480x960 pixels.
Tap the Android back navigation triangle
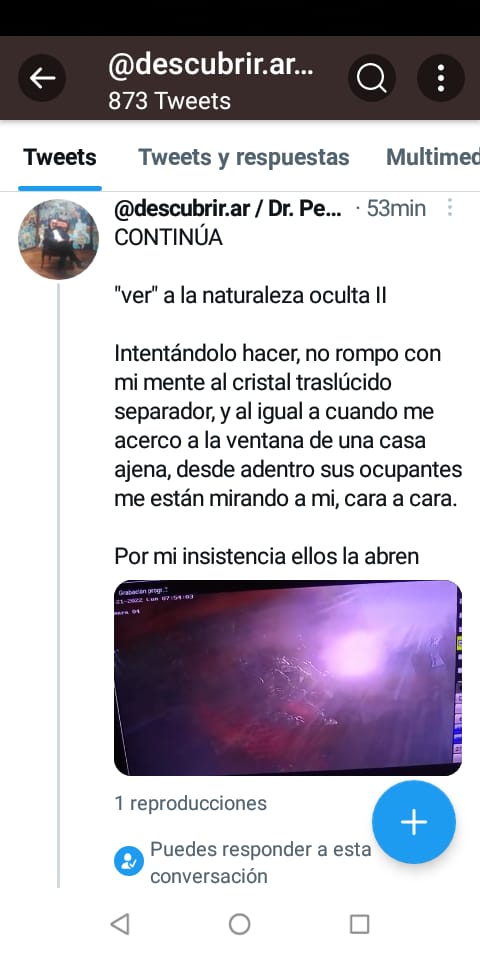click(x=120, y=924)
